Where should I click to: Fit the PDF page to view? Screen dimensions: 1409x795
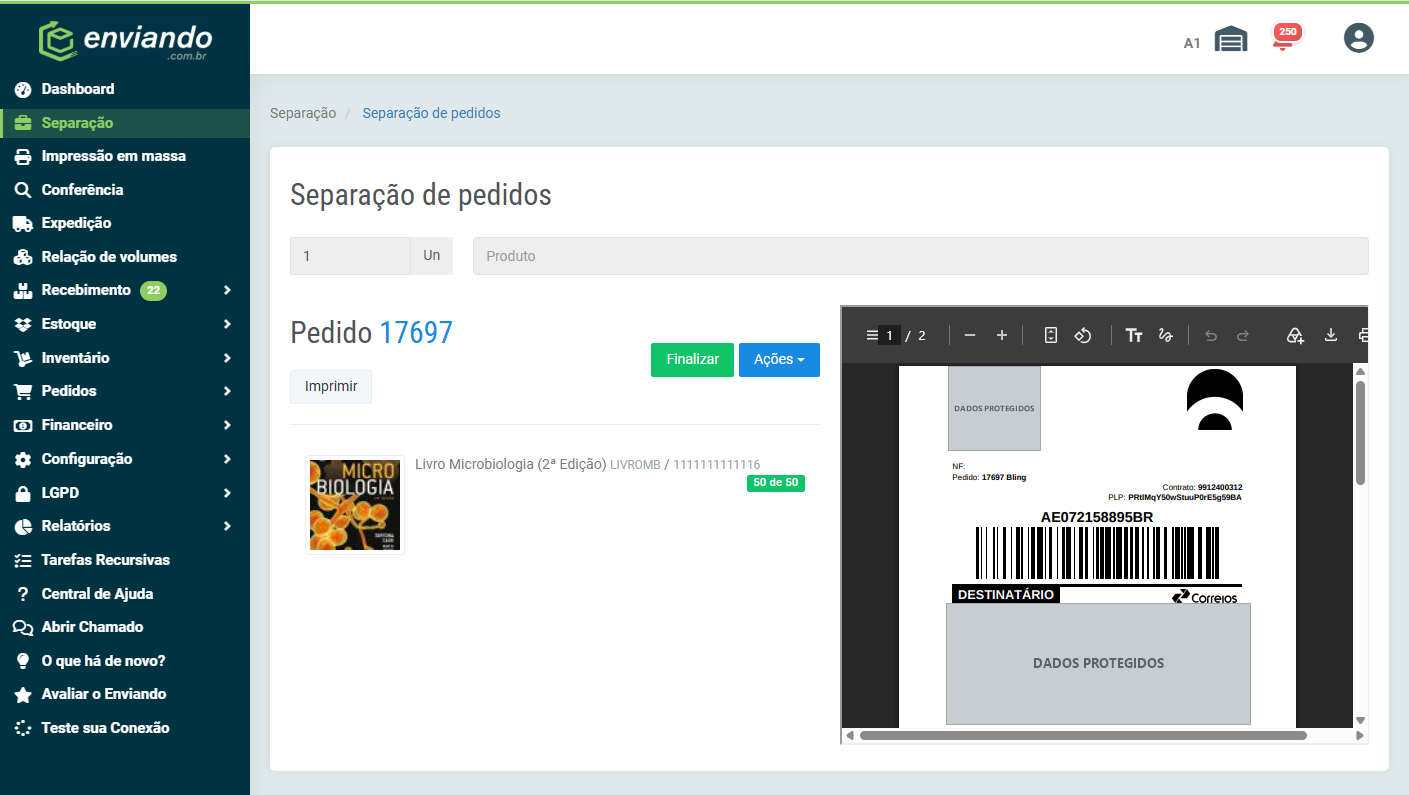pos(1051,335)
